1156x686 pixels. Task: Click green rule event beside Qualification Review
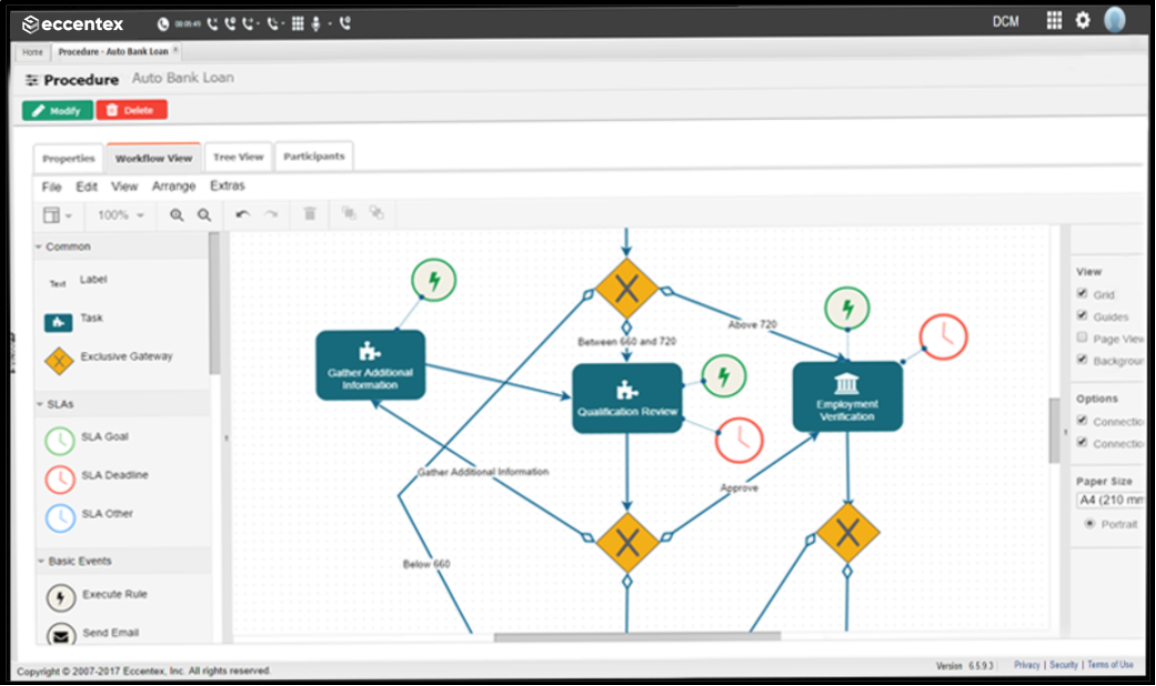pyautogui.click(x=724, y=376)
